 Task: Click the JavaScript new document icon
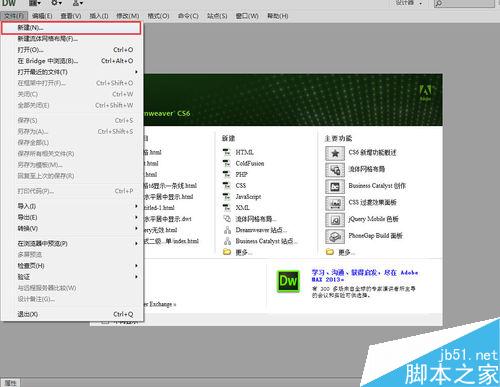tap(227, 197)
